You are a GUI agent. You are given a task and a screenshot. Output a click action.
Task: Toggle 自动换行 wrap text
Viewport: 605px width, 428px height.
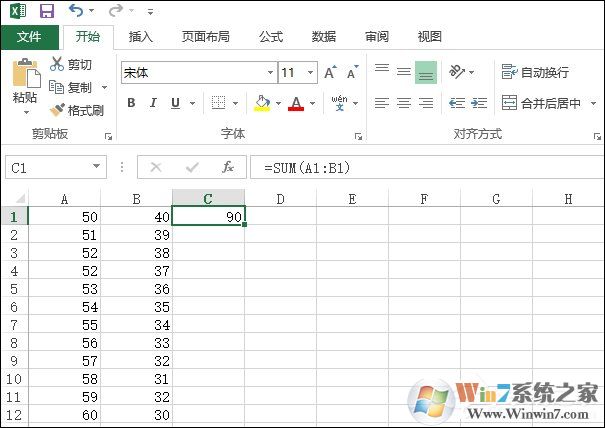coord(535,72)
